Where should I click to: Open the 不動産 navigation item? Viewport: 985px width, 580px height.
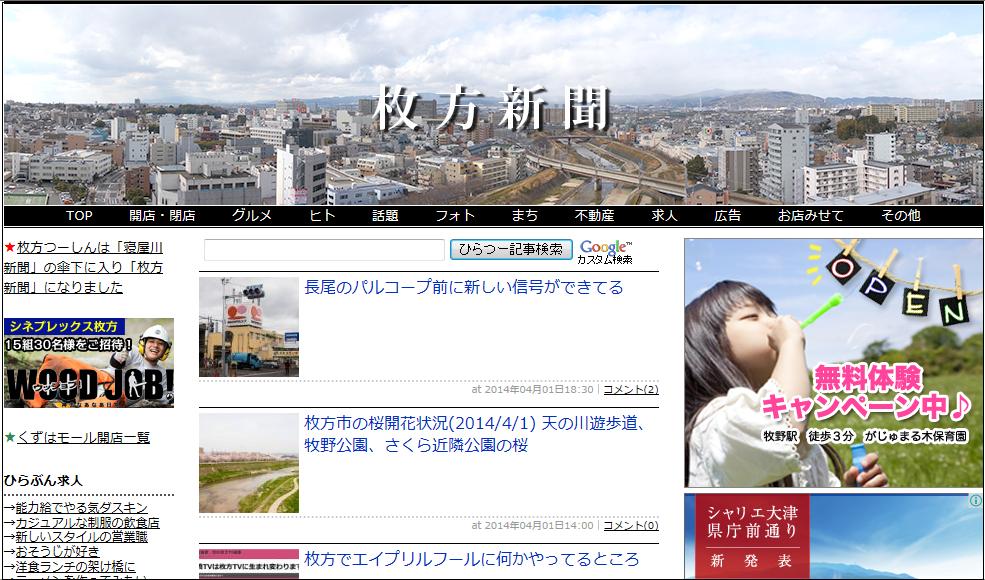pyautogui.click(x=594, y=216)
